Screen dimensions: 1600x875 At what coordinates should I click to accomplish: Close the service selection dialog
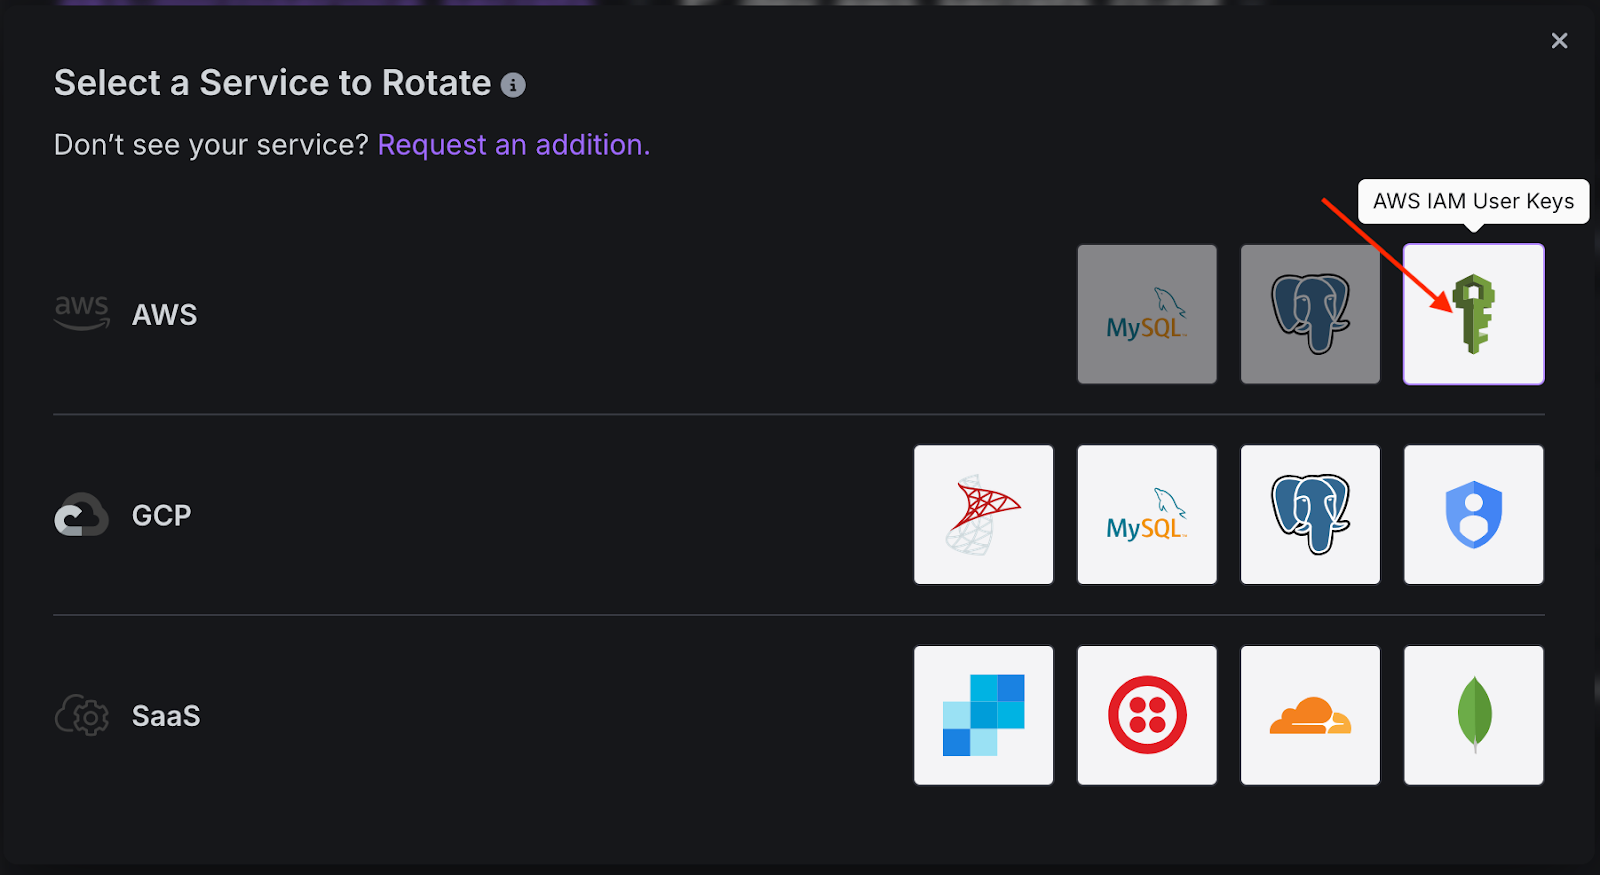pyautogui.click(x=1559, y=41)
